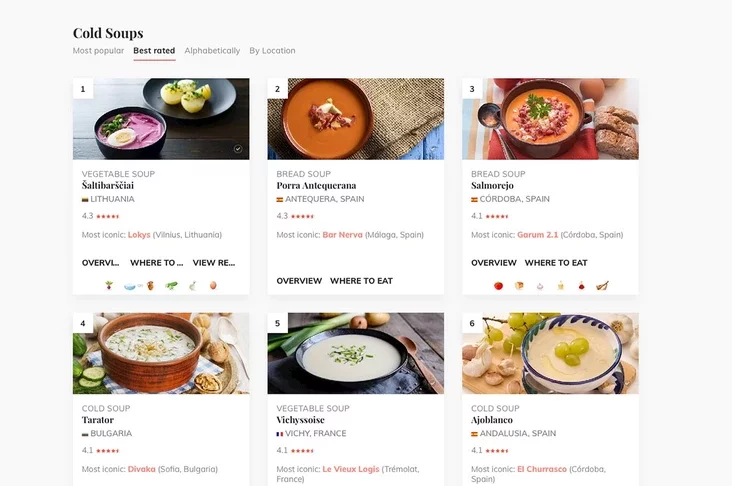
Task: Click the egg ingredient icon under Šaltibarščiai
Action: 213,286
